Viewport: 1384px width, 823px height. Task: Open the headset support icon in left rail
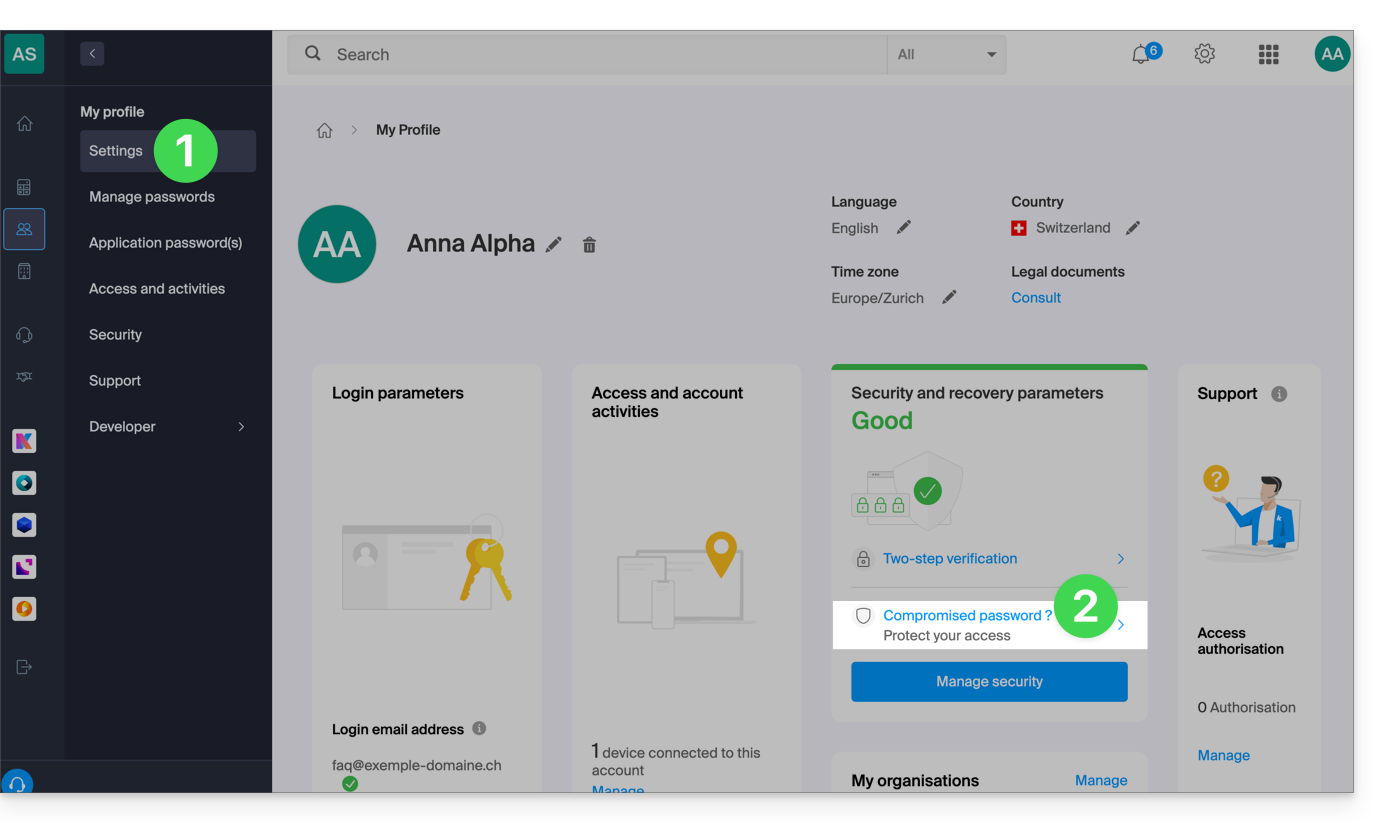(x=24, y=335)
